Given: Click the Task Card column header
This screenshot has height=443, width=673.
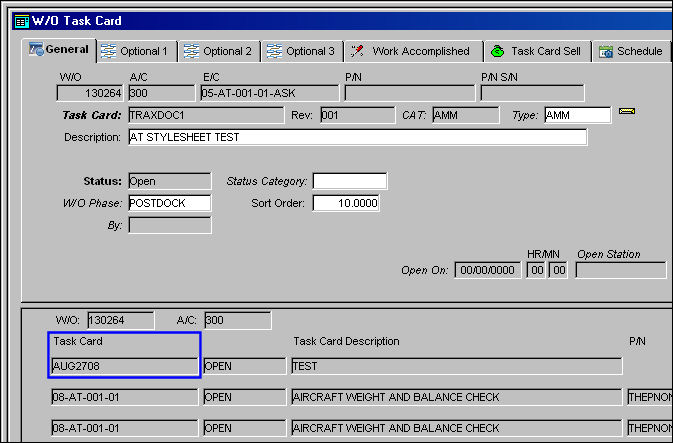Looking at the screenshot, I should [78, 341].
